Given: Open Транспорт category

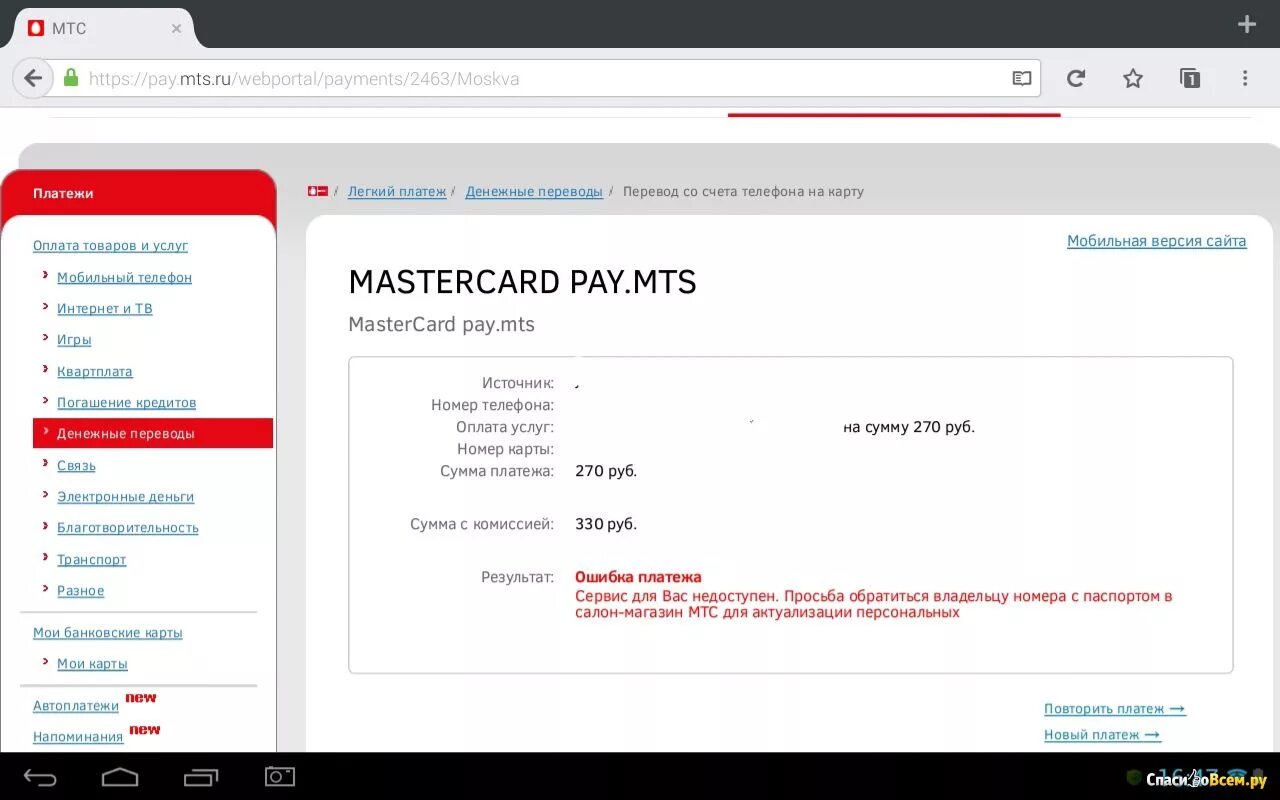Looking at the screenshot, I should click(x=92, y=559).
